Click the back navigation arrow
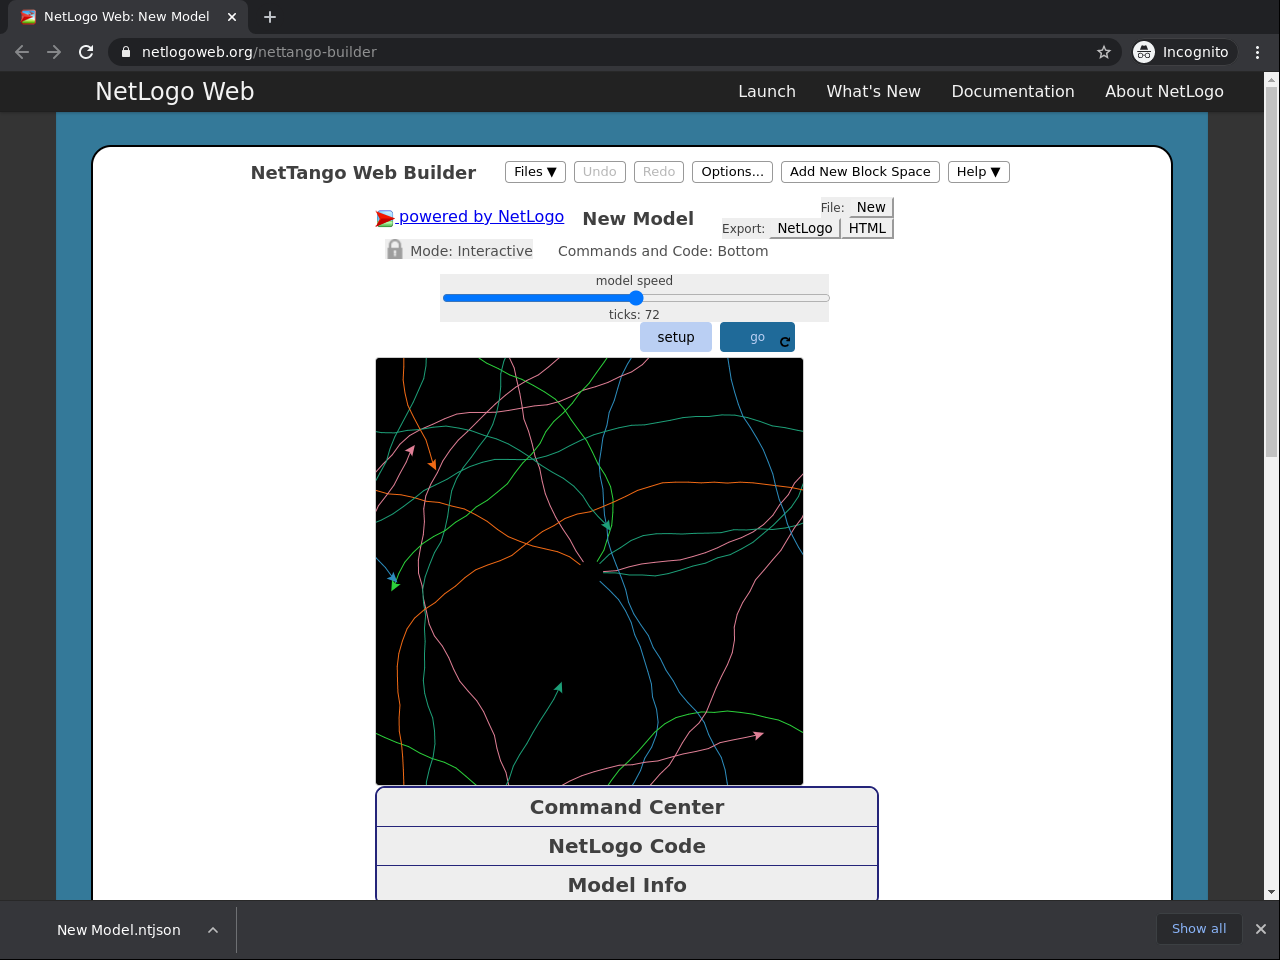1280x960 pixels. [22, 52]
